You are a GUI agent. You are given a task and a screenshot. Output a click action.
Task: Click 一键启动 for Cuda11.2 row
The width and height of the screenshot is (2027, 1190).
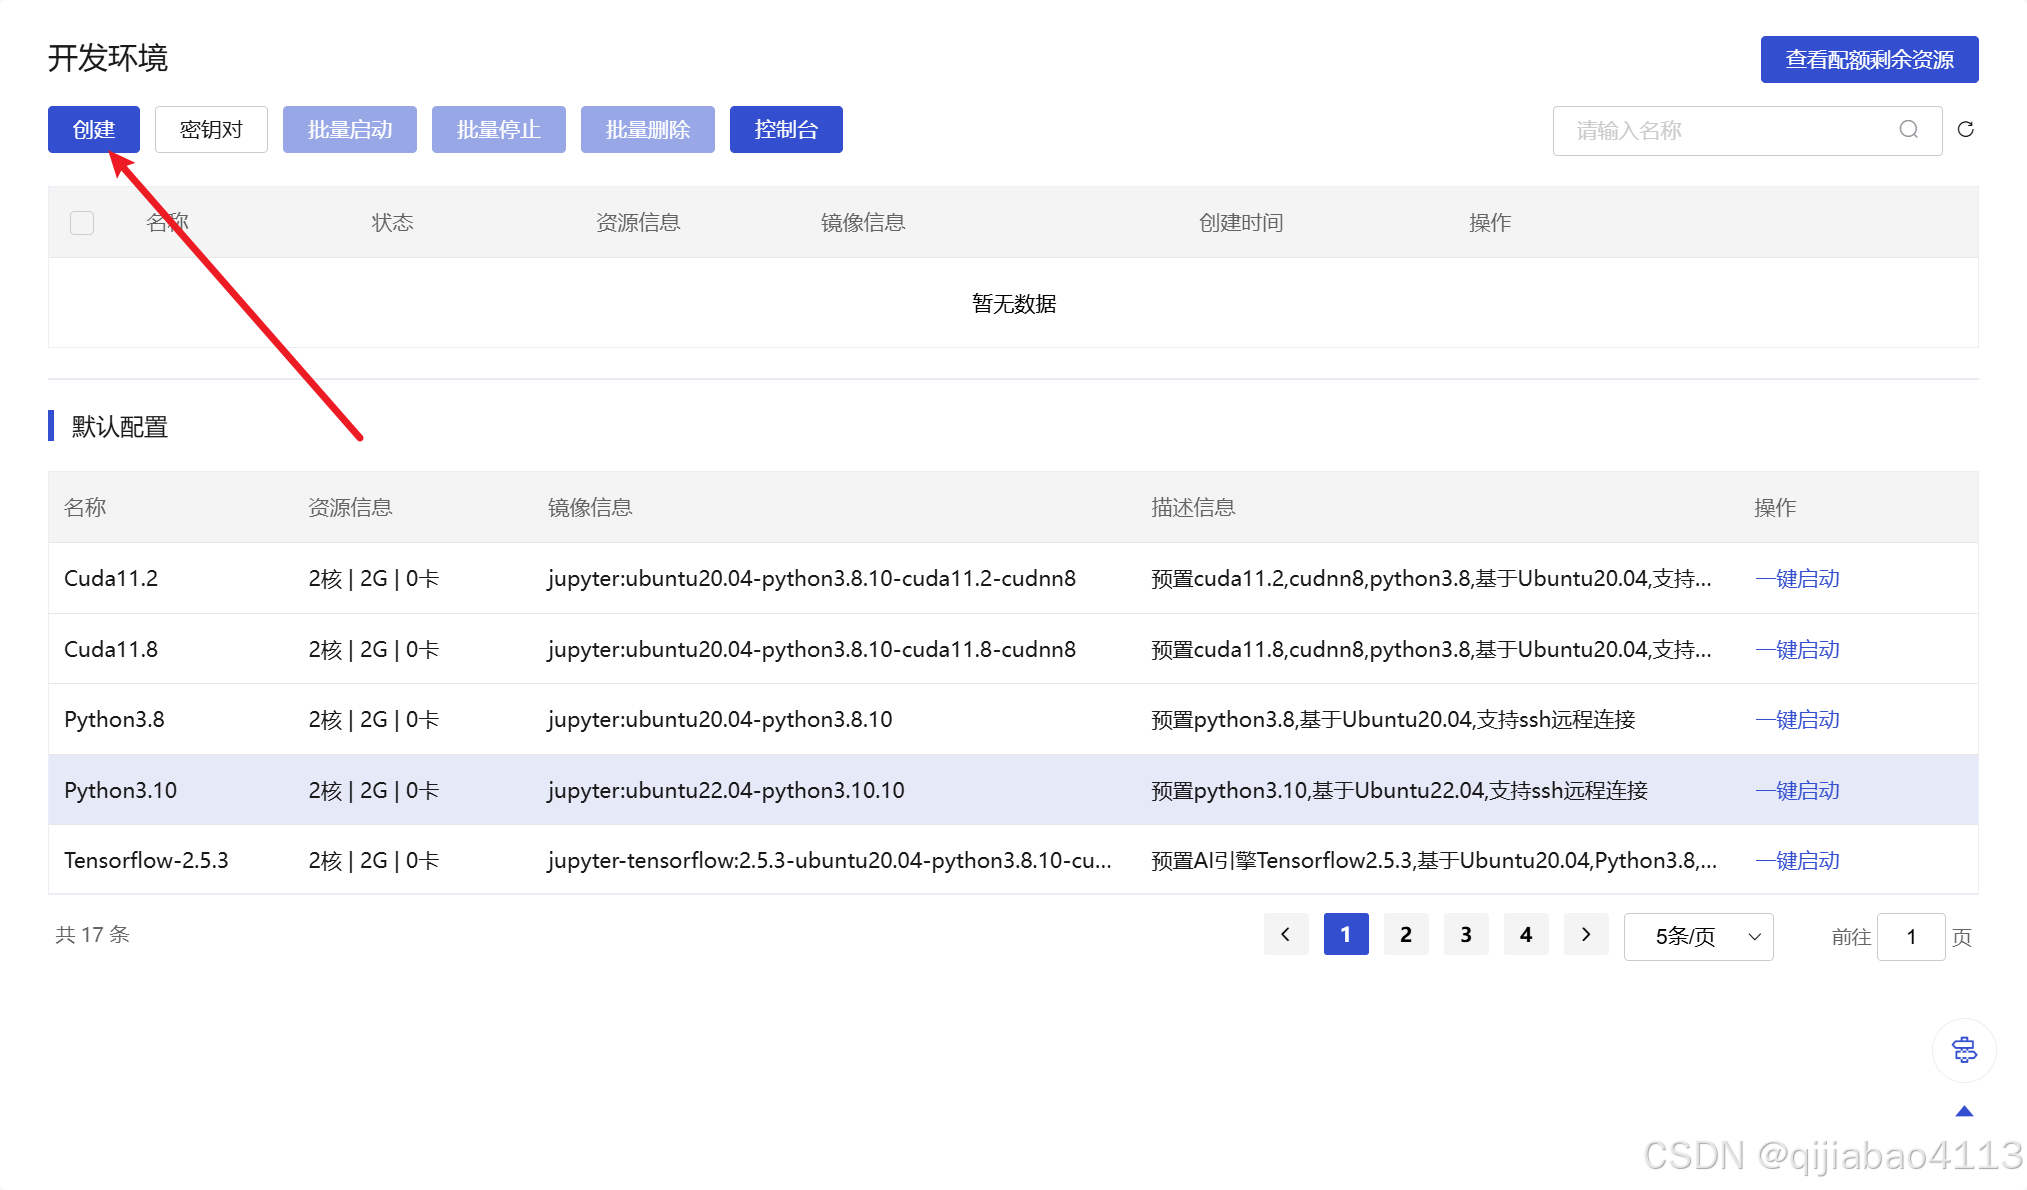tap(1797, 579)
